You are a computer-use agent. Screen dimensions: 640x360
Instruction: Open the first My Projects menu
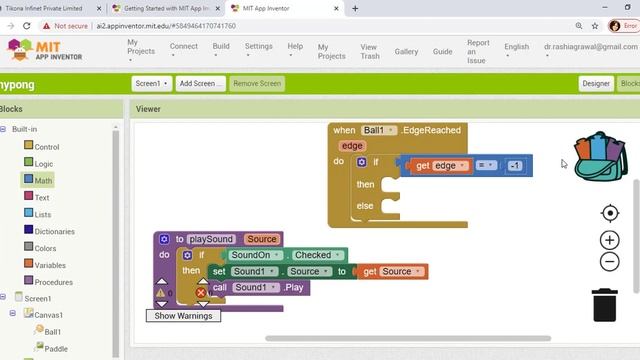(141, 51)
